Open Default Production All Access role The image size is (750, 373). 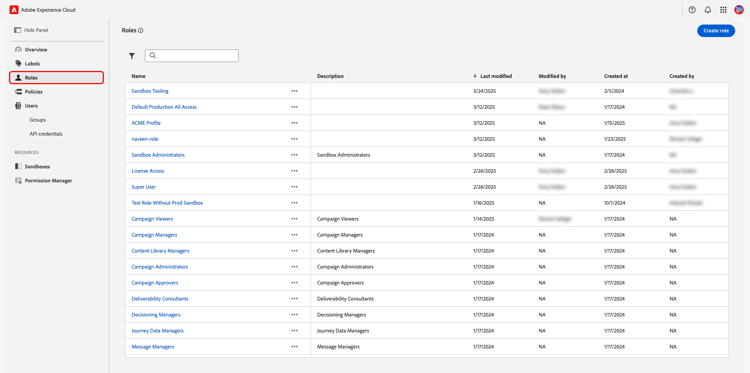[164, 107]
